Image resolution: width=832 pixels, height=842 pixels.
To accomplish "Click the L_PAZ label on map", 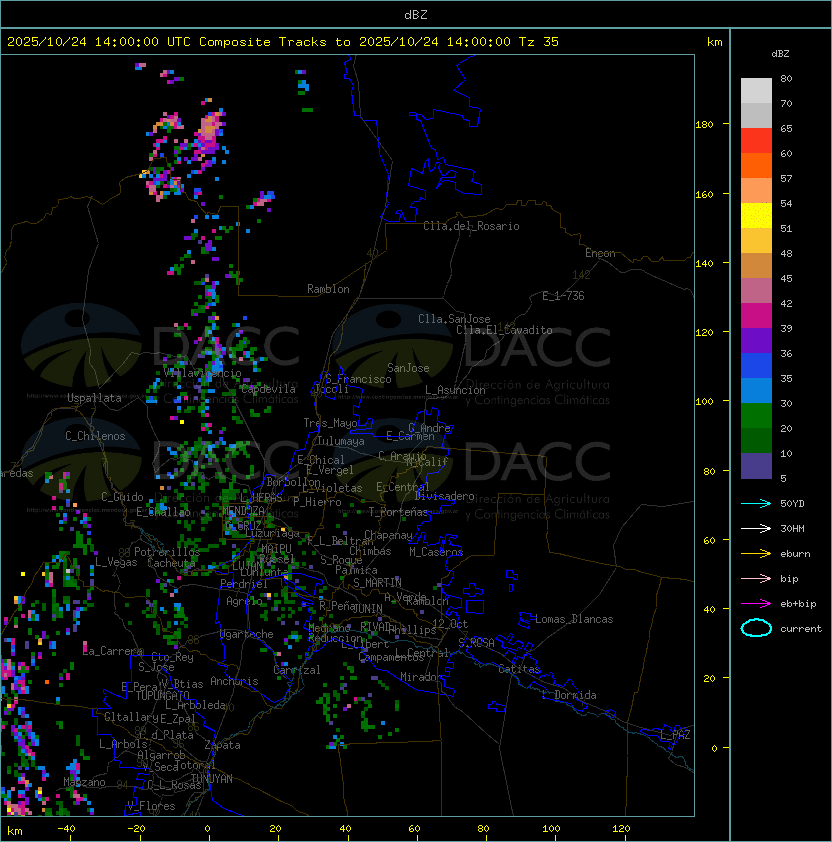I will [x=675, y=735].
